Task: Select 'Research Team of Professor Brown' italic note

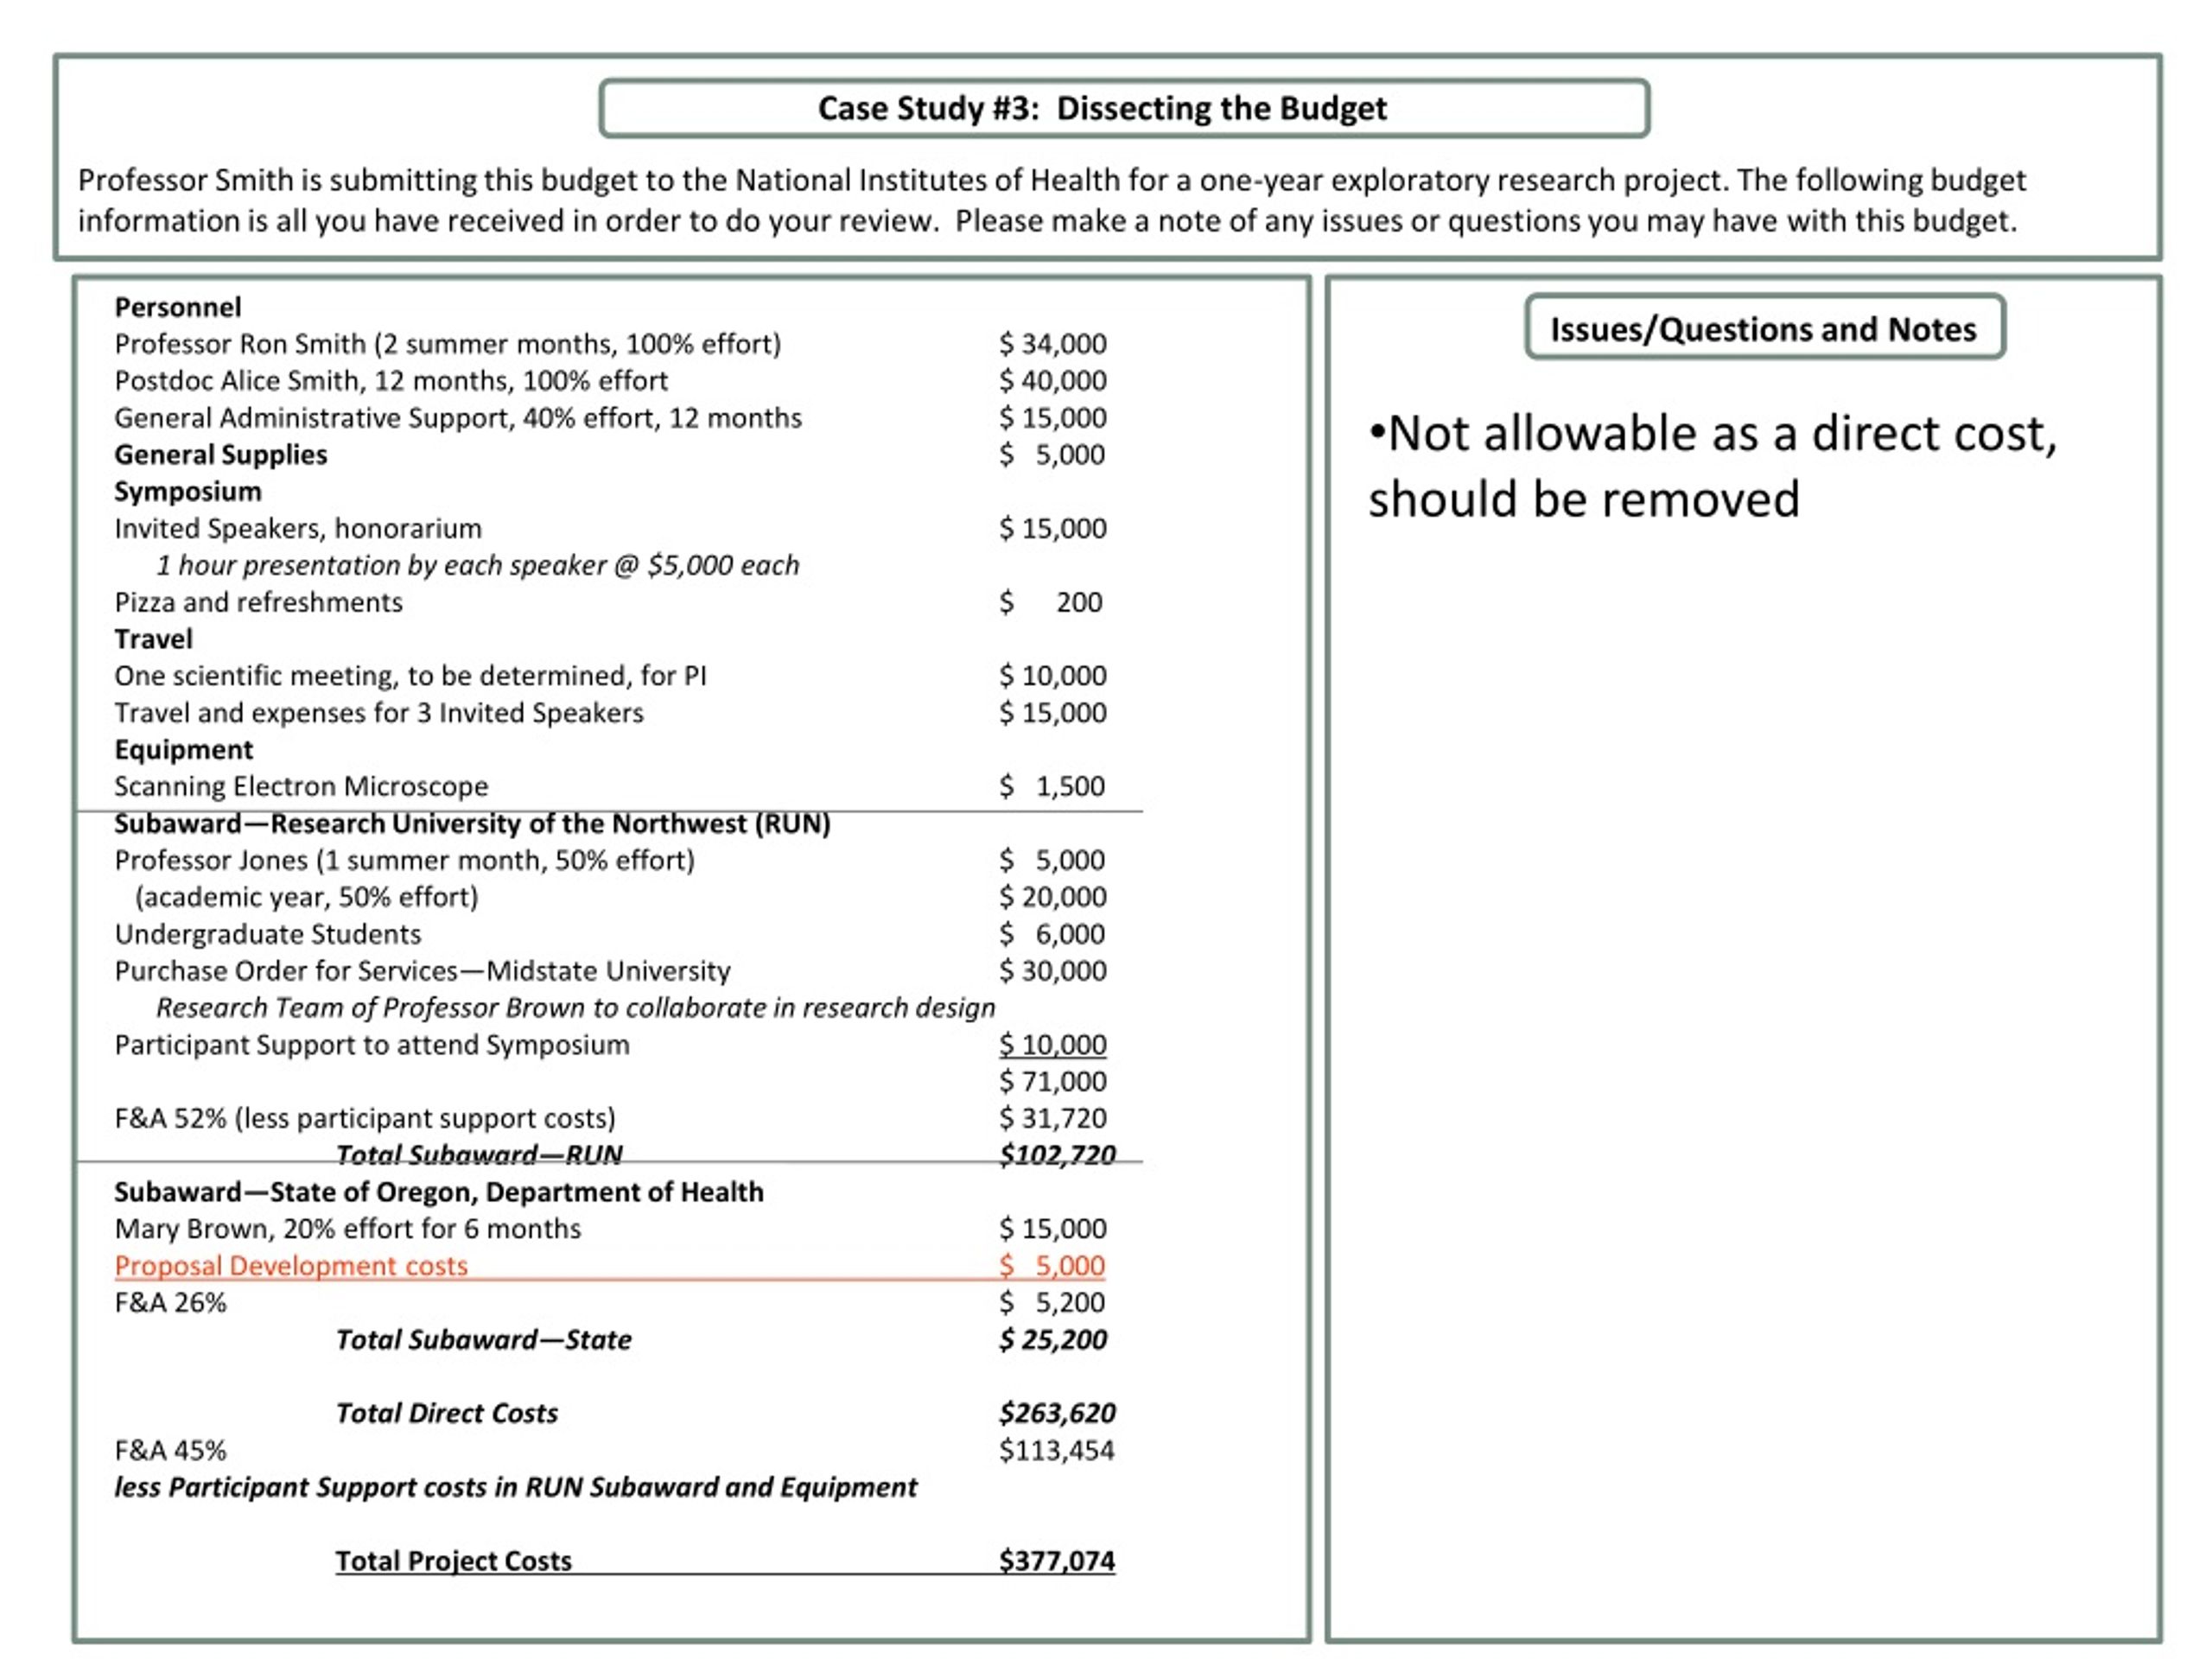Action: point(575,1008)
